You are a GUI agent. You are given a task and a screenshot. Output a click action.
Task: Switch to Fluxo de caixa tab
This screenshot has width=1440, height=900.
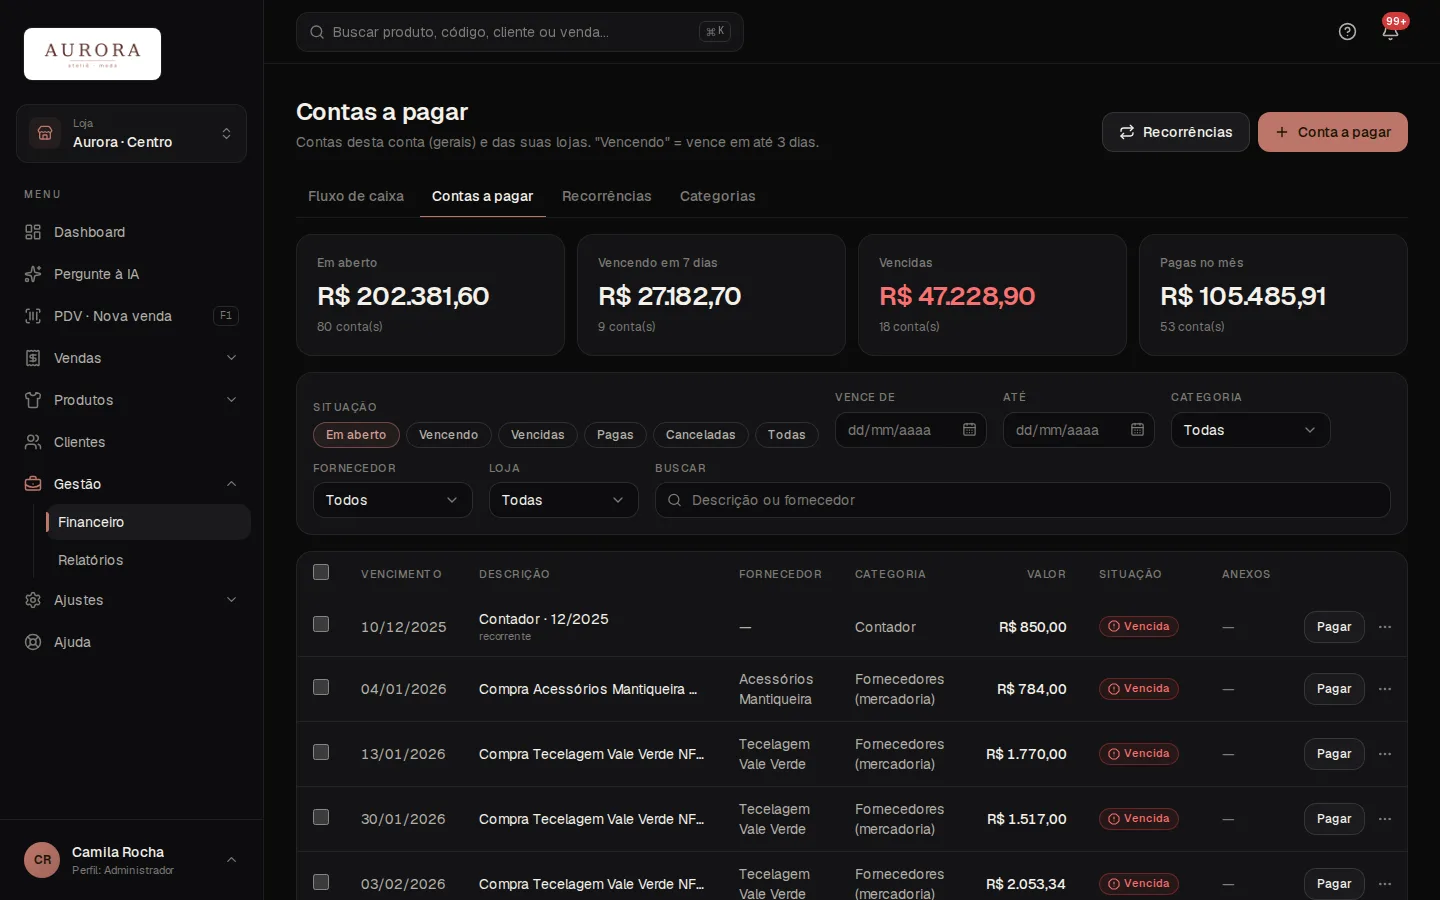356,196
